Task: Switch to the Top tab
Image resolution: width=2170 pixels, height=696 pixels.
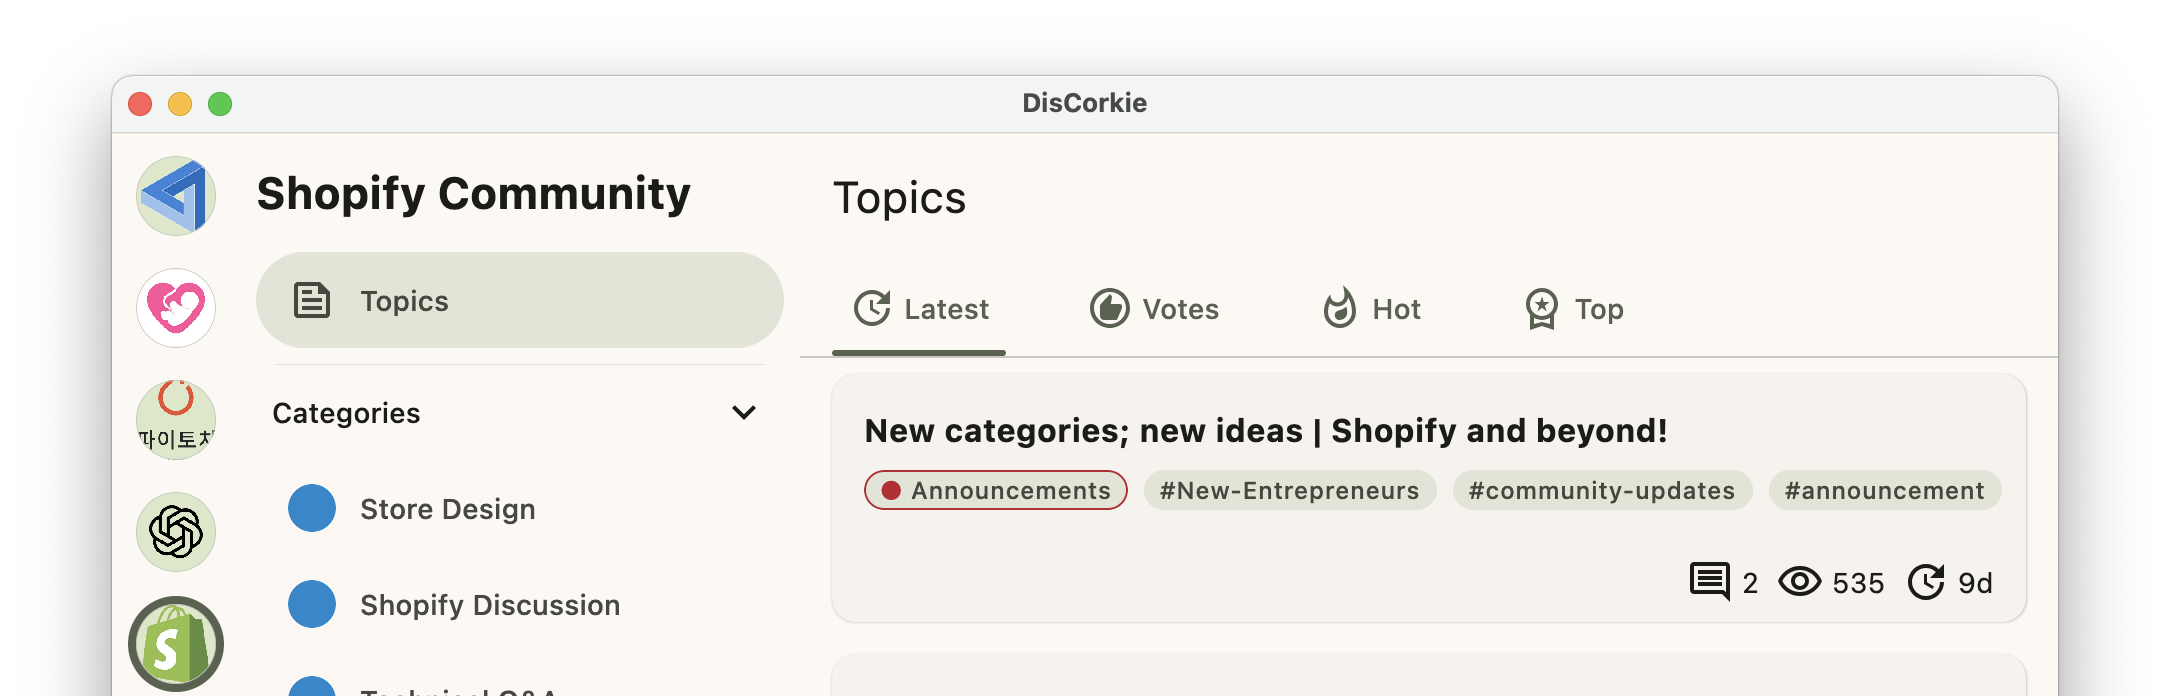Action: [1573, 309]
